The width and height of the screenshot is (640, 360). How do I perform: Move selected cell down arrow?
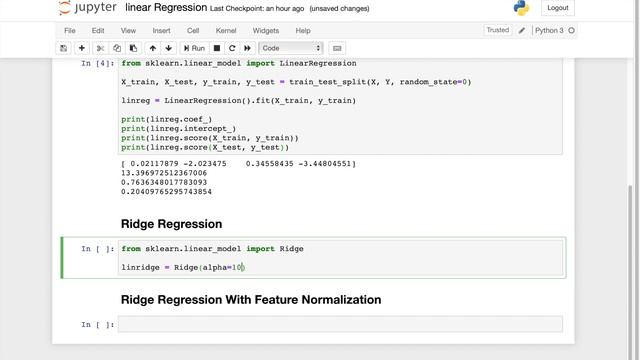[169, 48]
